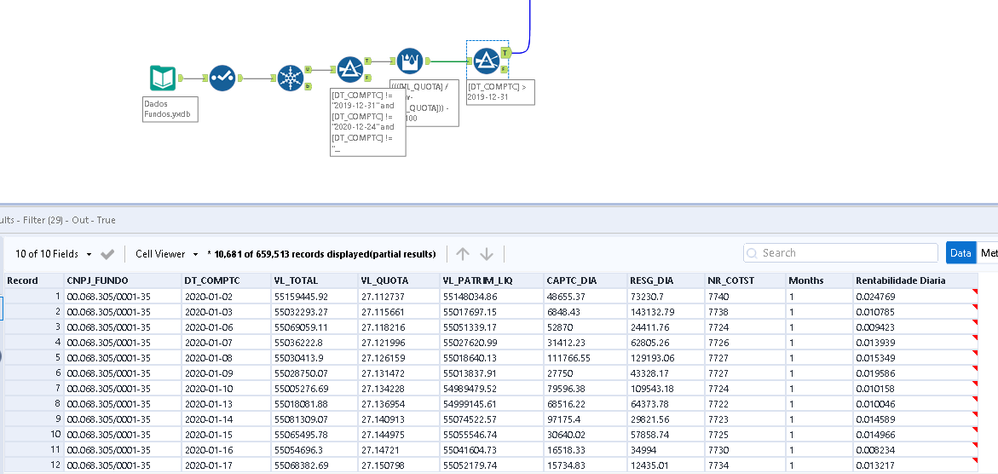
Task: Select the Multi-Row Formula crown tool
Action: [410, 61]
